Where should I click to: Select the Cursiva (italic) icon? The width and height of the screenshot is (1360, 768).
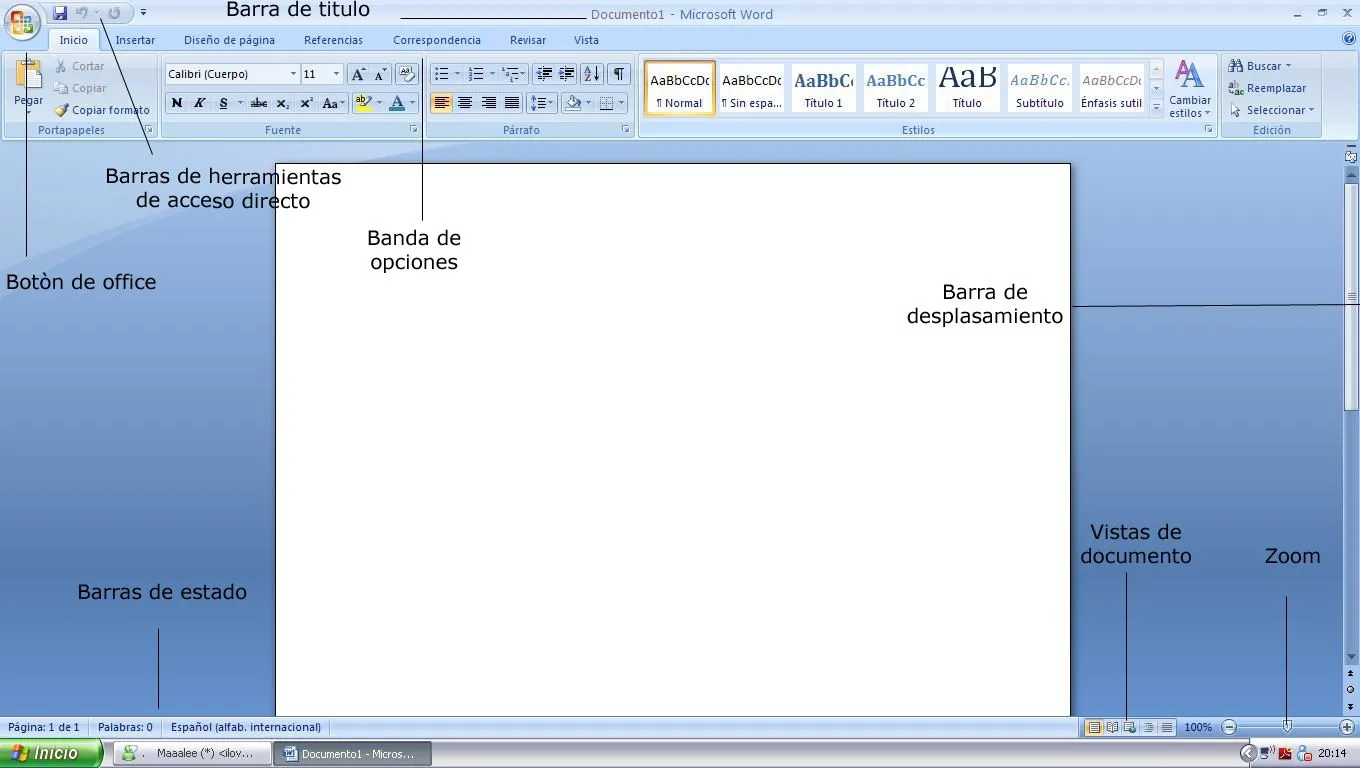point(200,102)
